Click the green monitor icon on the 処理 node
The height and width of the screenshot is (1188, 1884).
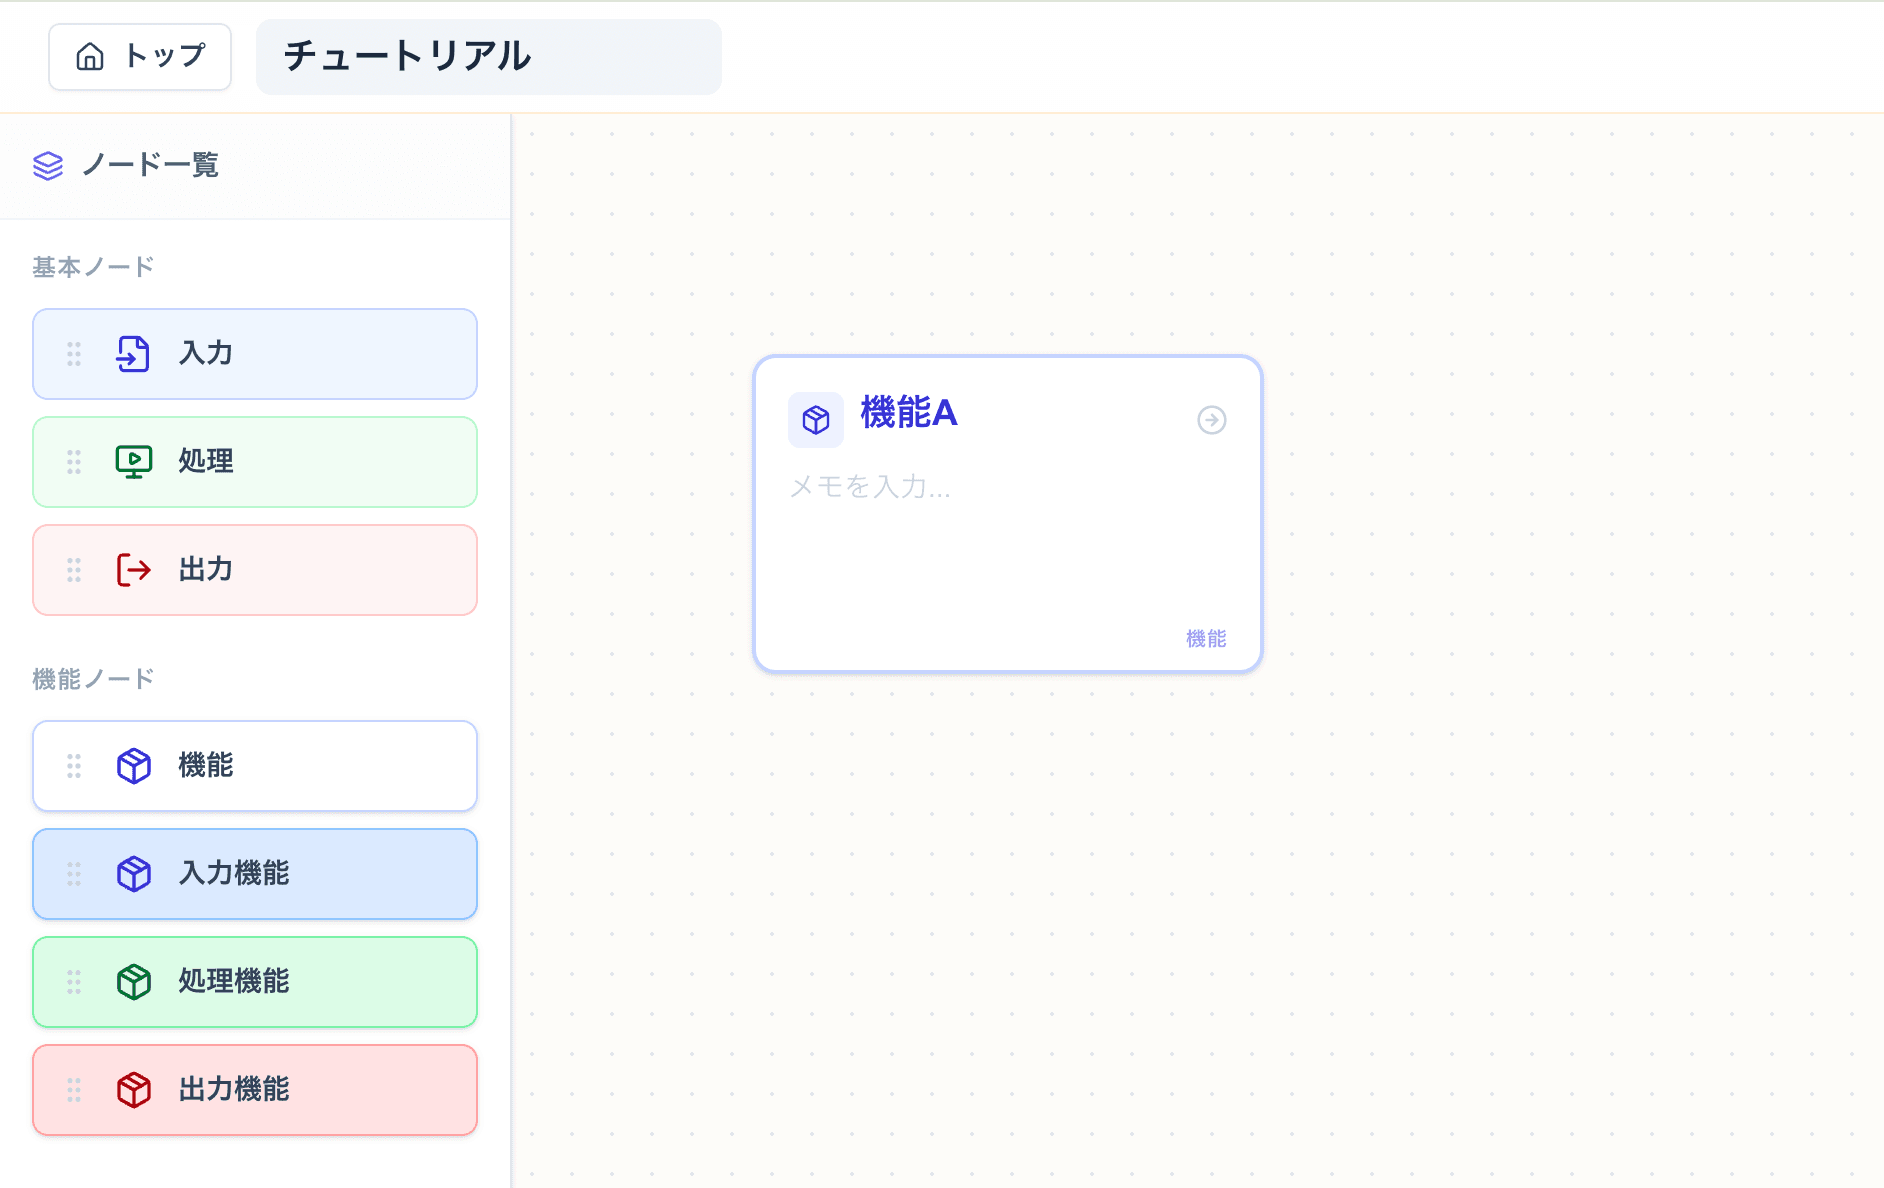(x=132, y=461)
